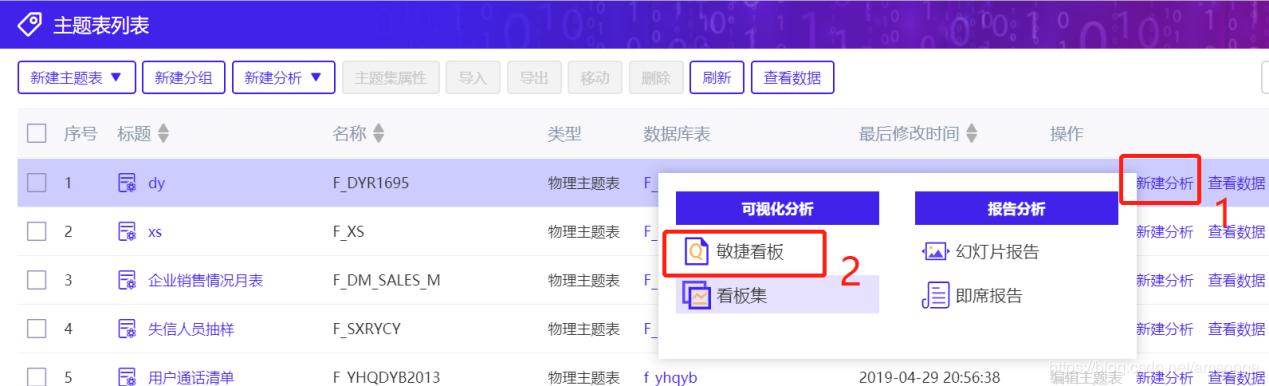
Task: Open the 新建主题表 dropdown
Action: 77,78
